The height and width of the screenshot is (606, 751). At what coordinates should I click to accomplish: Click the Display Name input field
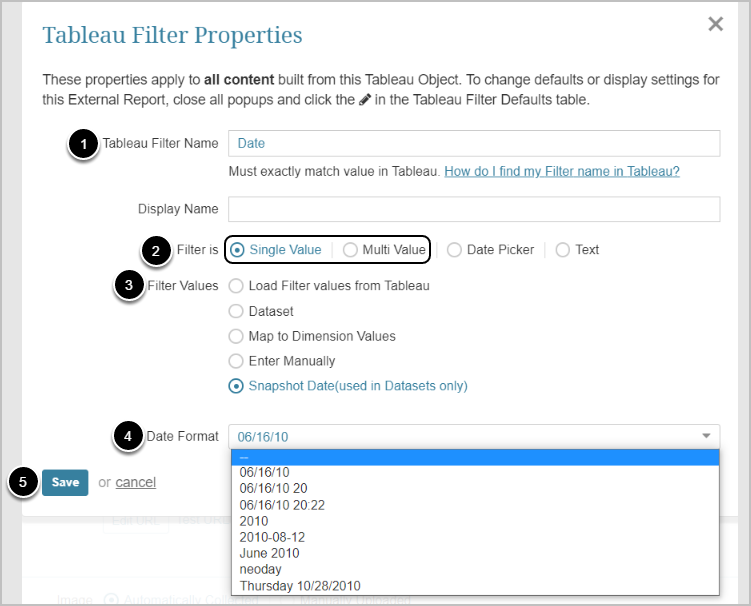(x=474, y=209)
